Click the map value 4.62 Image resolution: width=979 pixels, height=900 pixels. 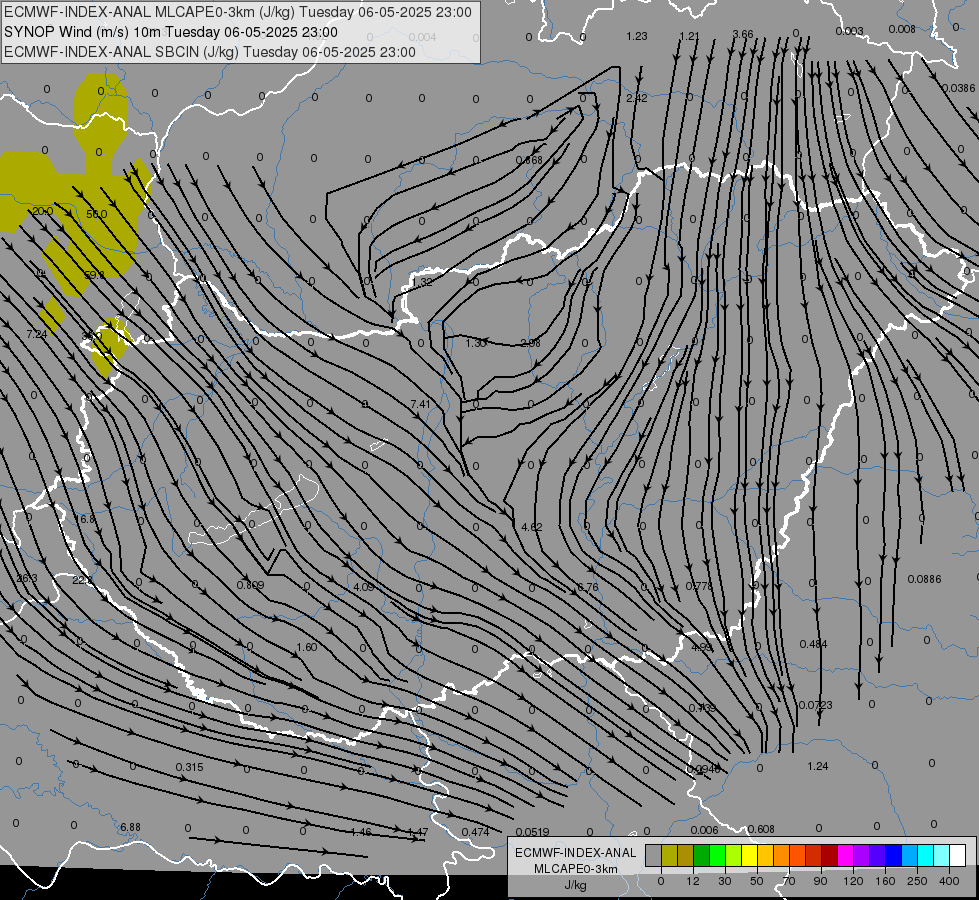531,527
